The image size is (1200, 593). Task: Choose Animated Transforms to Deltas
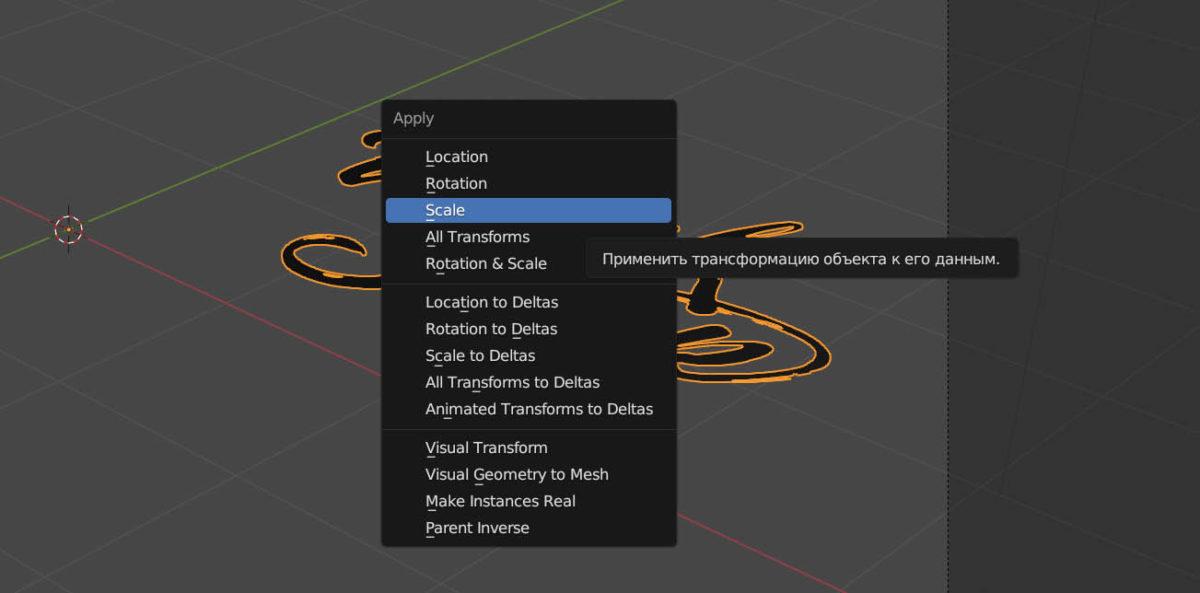coord(528,409)
